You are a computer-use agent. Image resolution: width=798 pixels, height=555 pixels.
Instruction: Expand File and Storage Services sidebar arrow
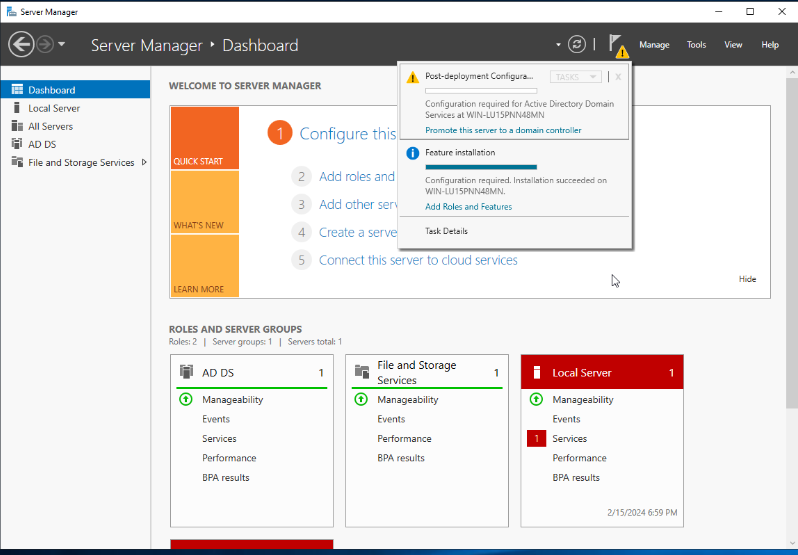[144, 162]
